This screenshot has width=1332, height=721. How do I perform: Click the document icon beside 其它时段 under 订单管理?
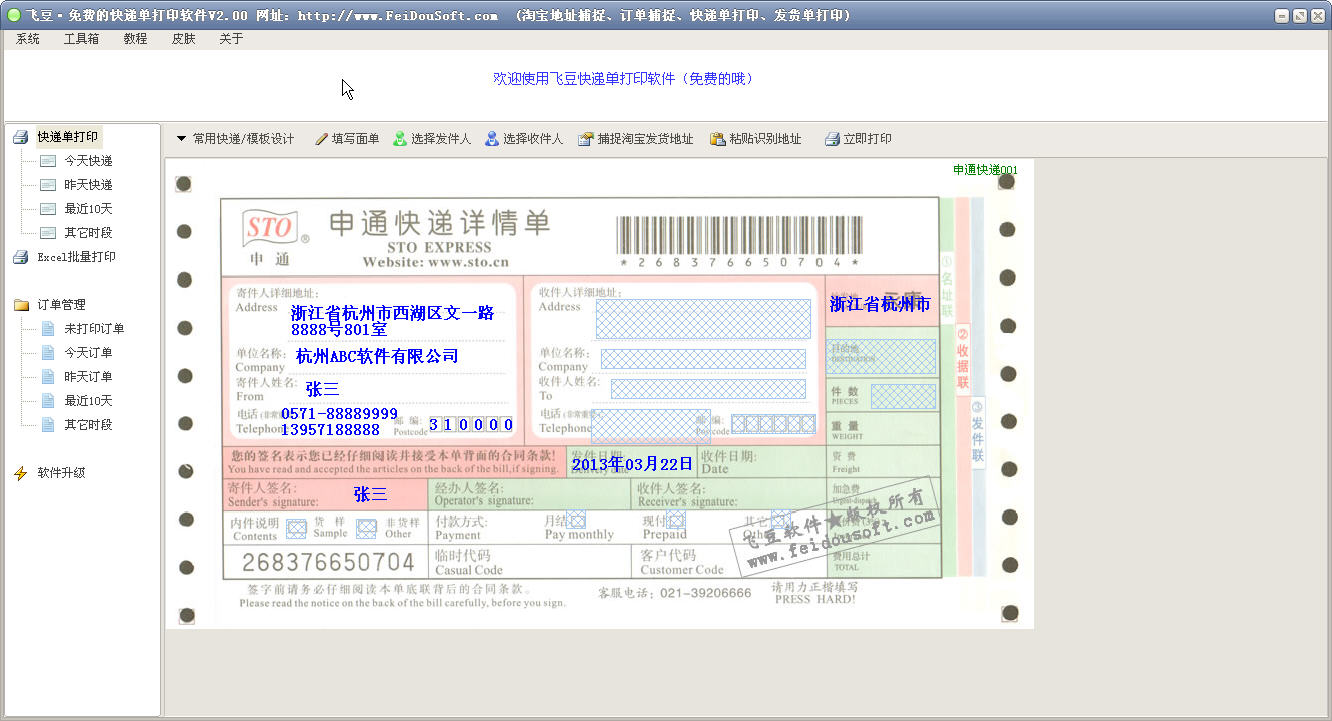point(48,425)
